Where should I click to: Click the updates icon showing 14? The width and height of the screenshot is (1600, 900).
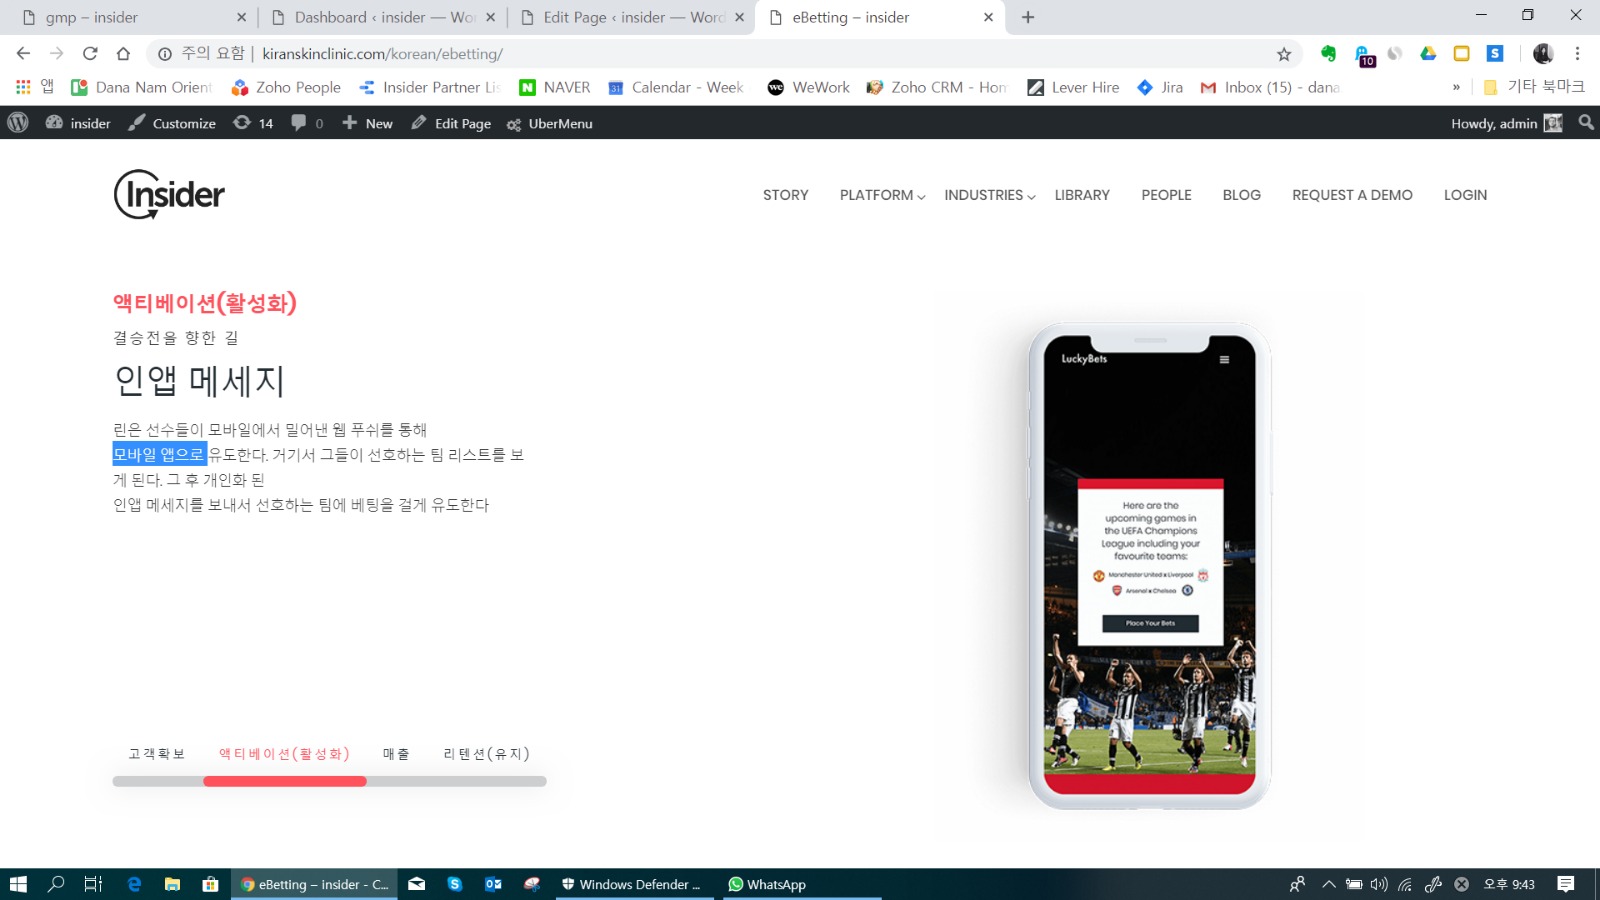(x=253, y=123)
